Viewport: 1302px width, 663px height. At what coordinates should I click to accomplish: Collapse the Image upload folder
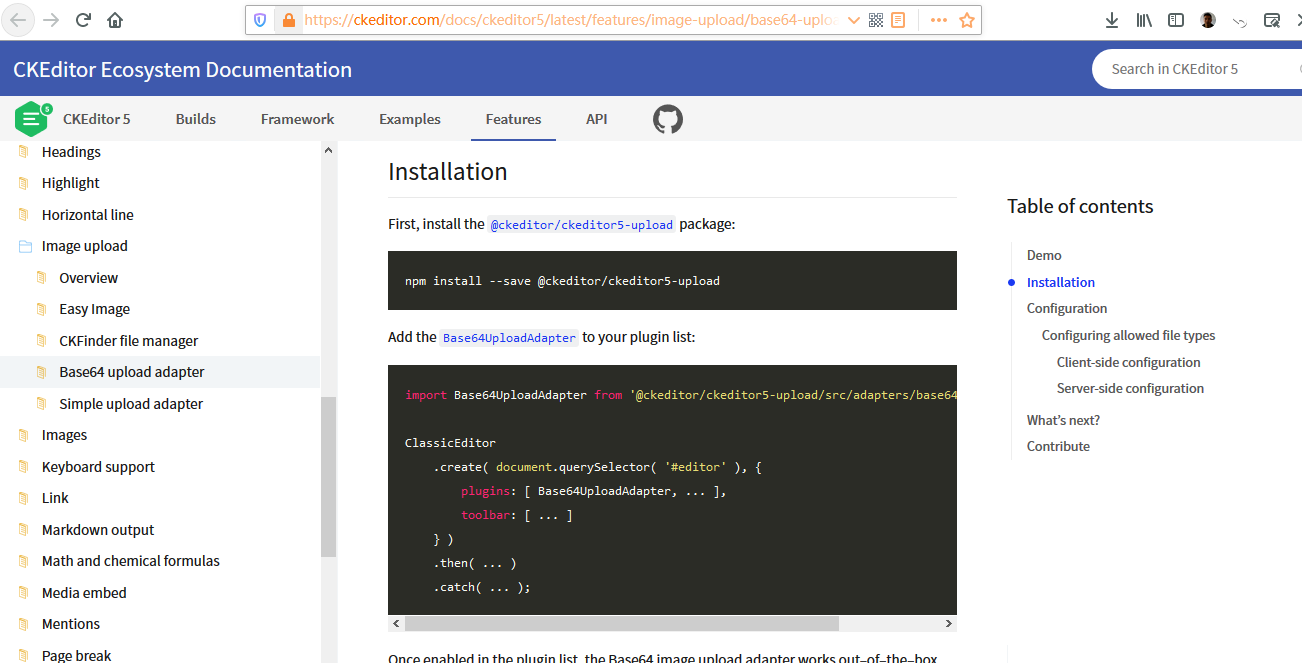pyautogui.click(x=85, y=246)
